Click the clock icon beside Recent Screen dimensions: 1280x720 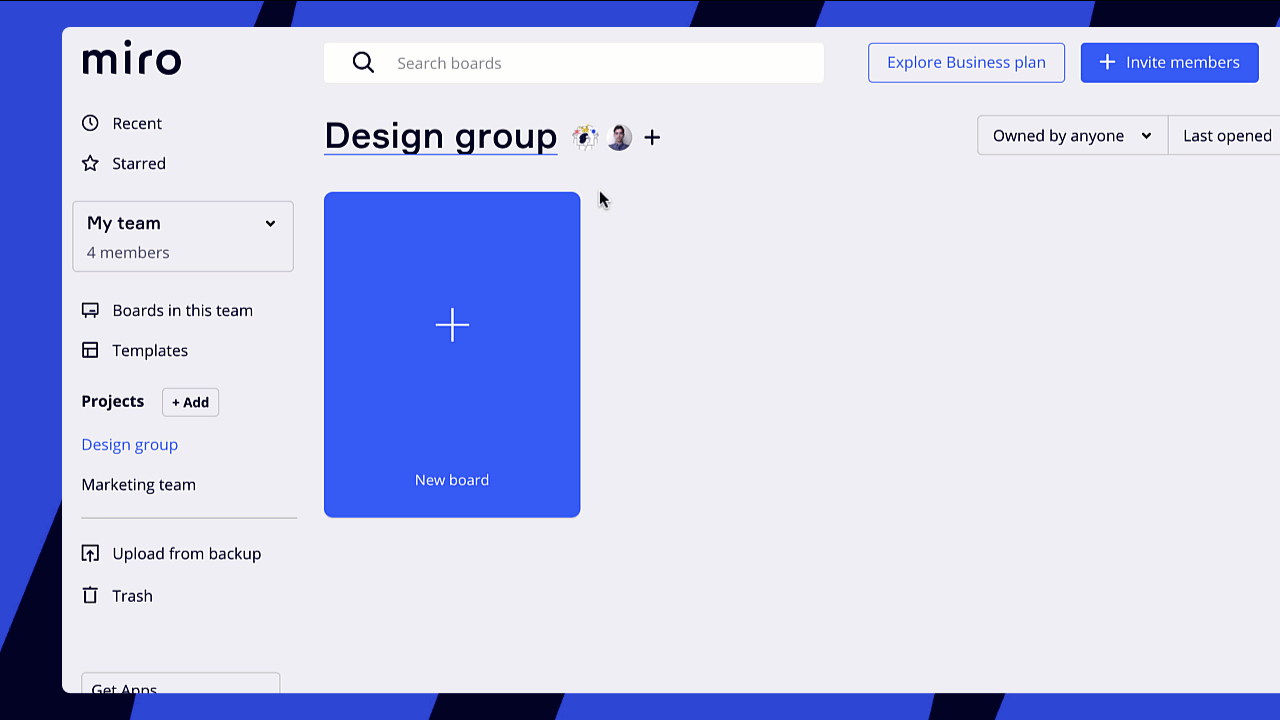coord(90,123)
